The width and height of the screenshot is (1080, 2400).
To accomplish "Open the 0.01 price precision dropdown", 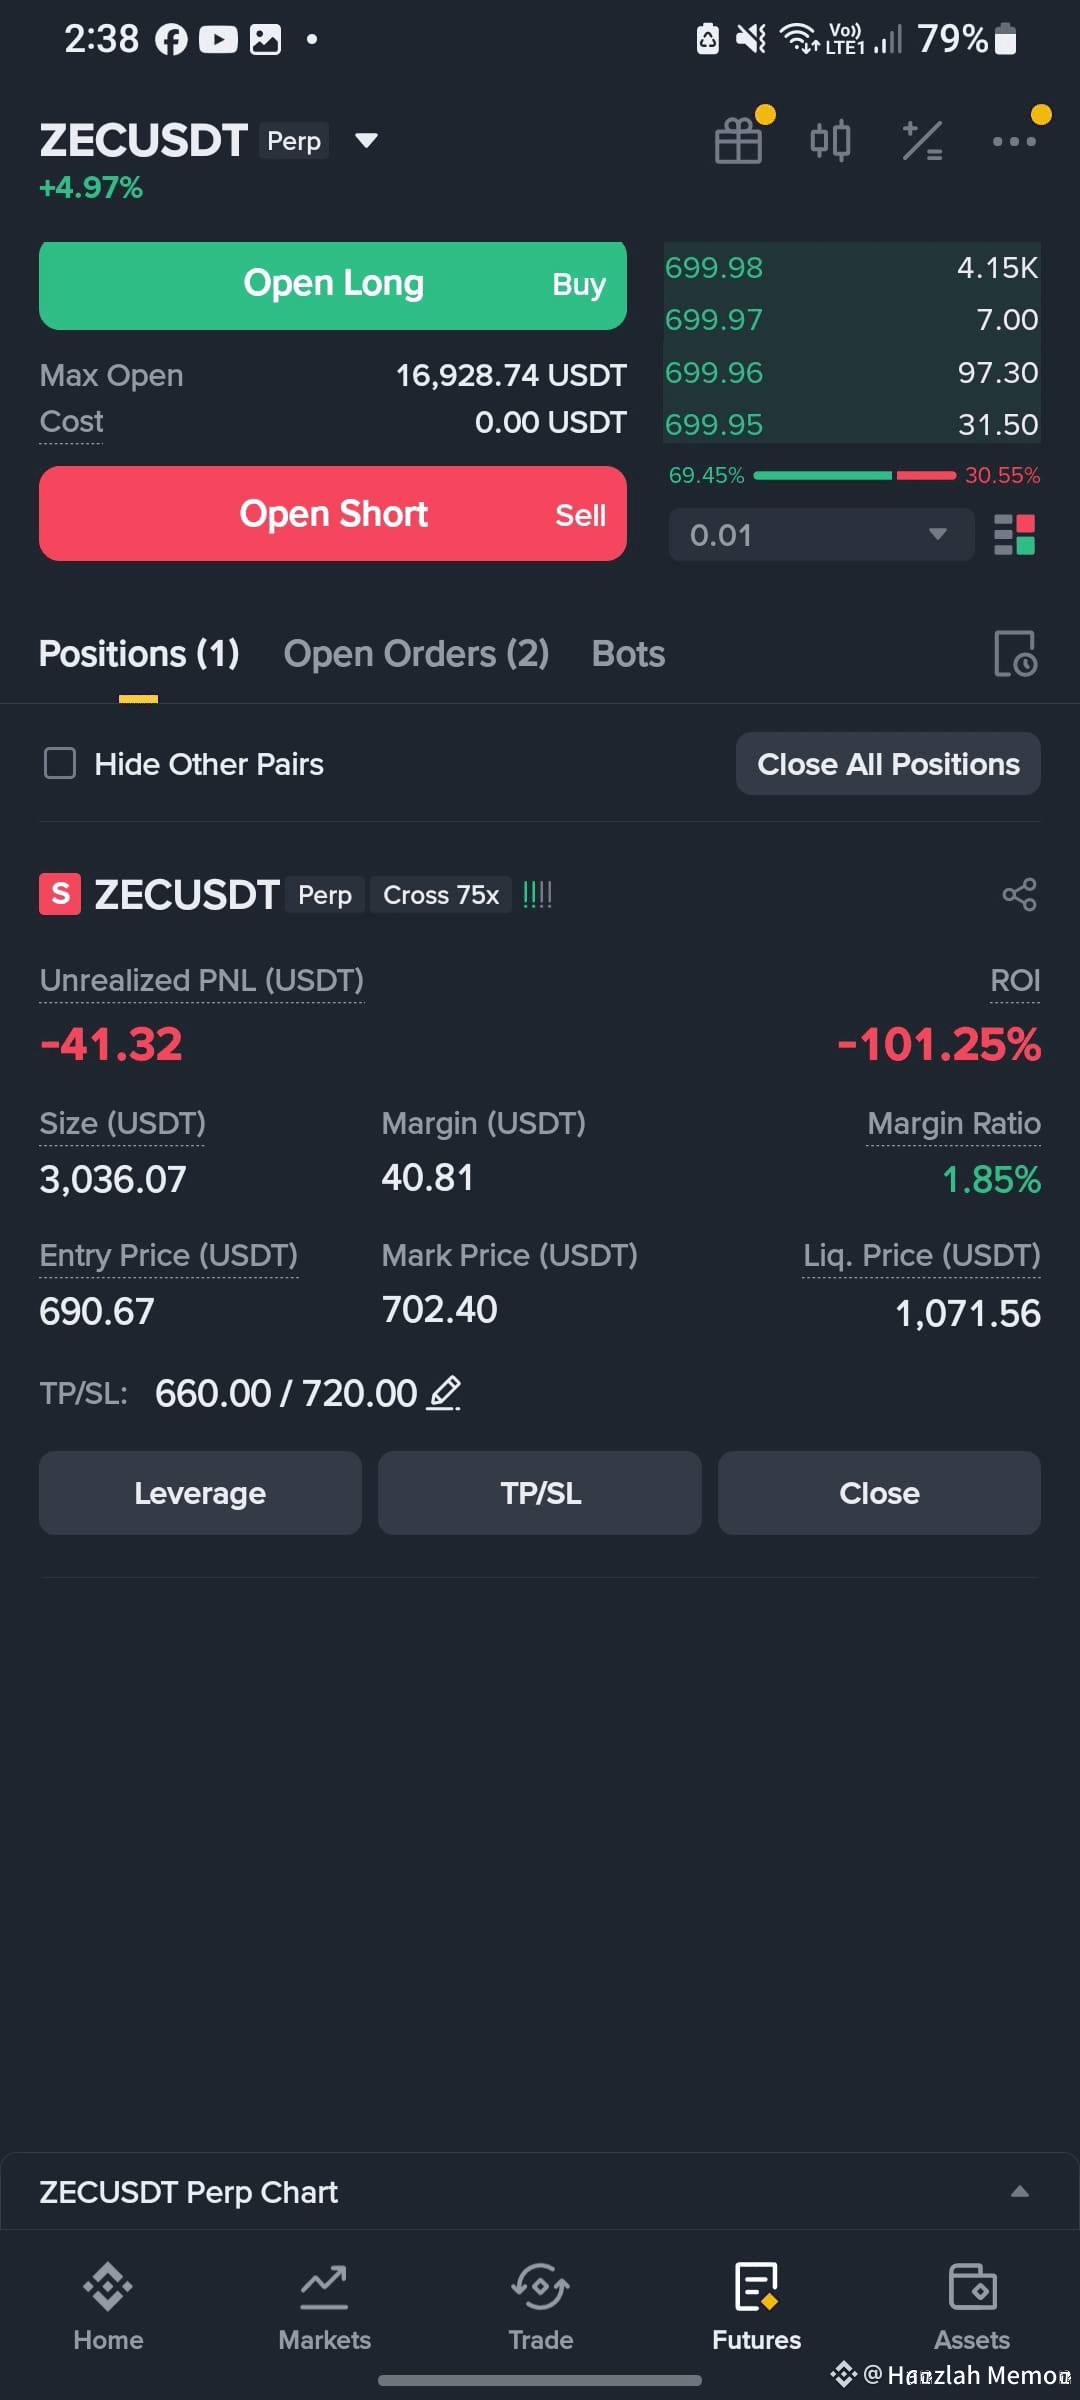I will pos(821,535).
